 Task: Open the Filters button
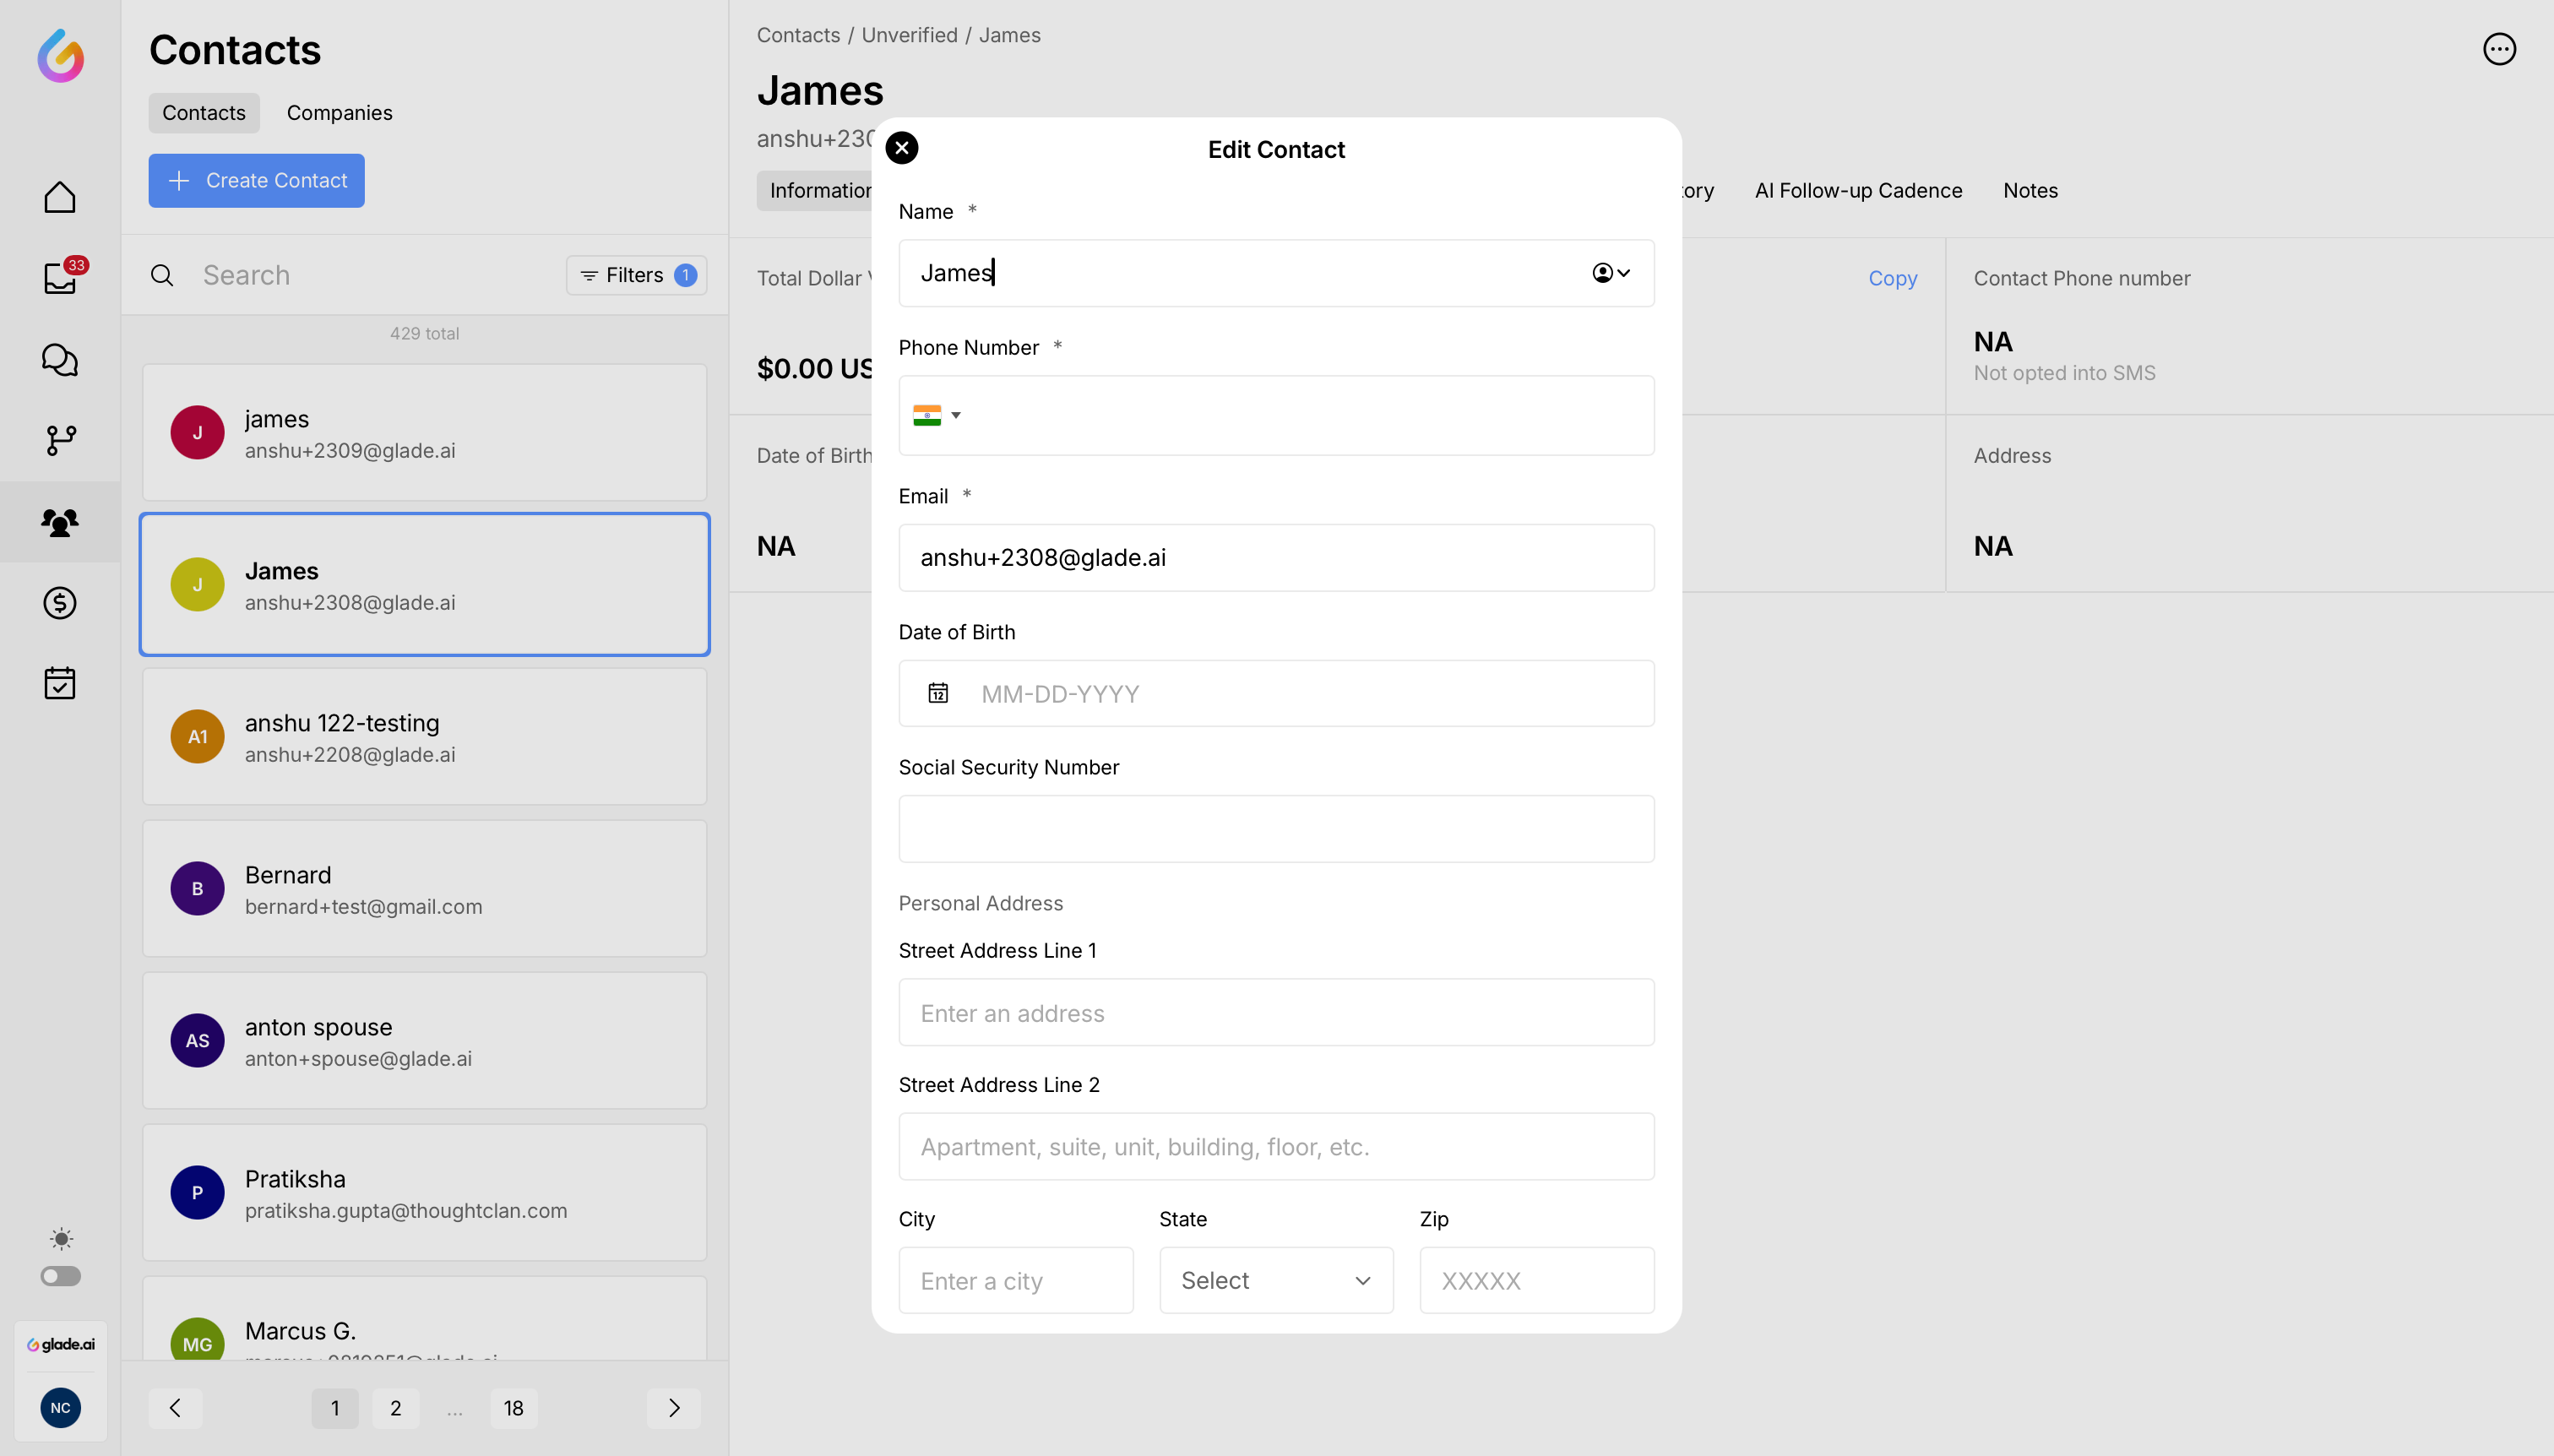(x=636, y=275)
